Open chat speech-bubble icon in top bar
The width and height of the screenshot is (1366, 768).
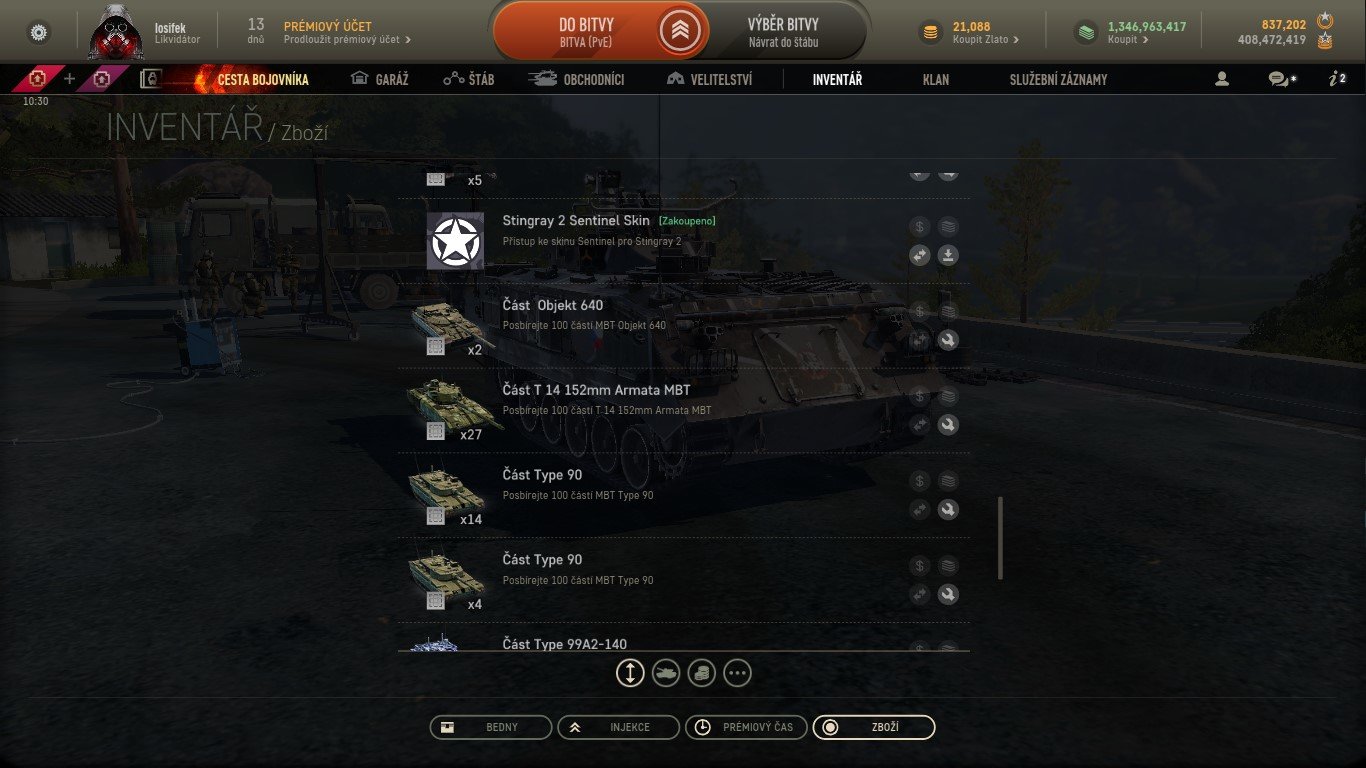coord(1279,79)
